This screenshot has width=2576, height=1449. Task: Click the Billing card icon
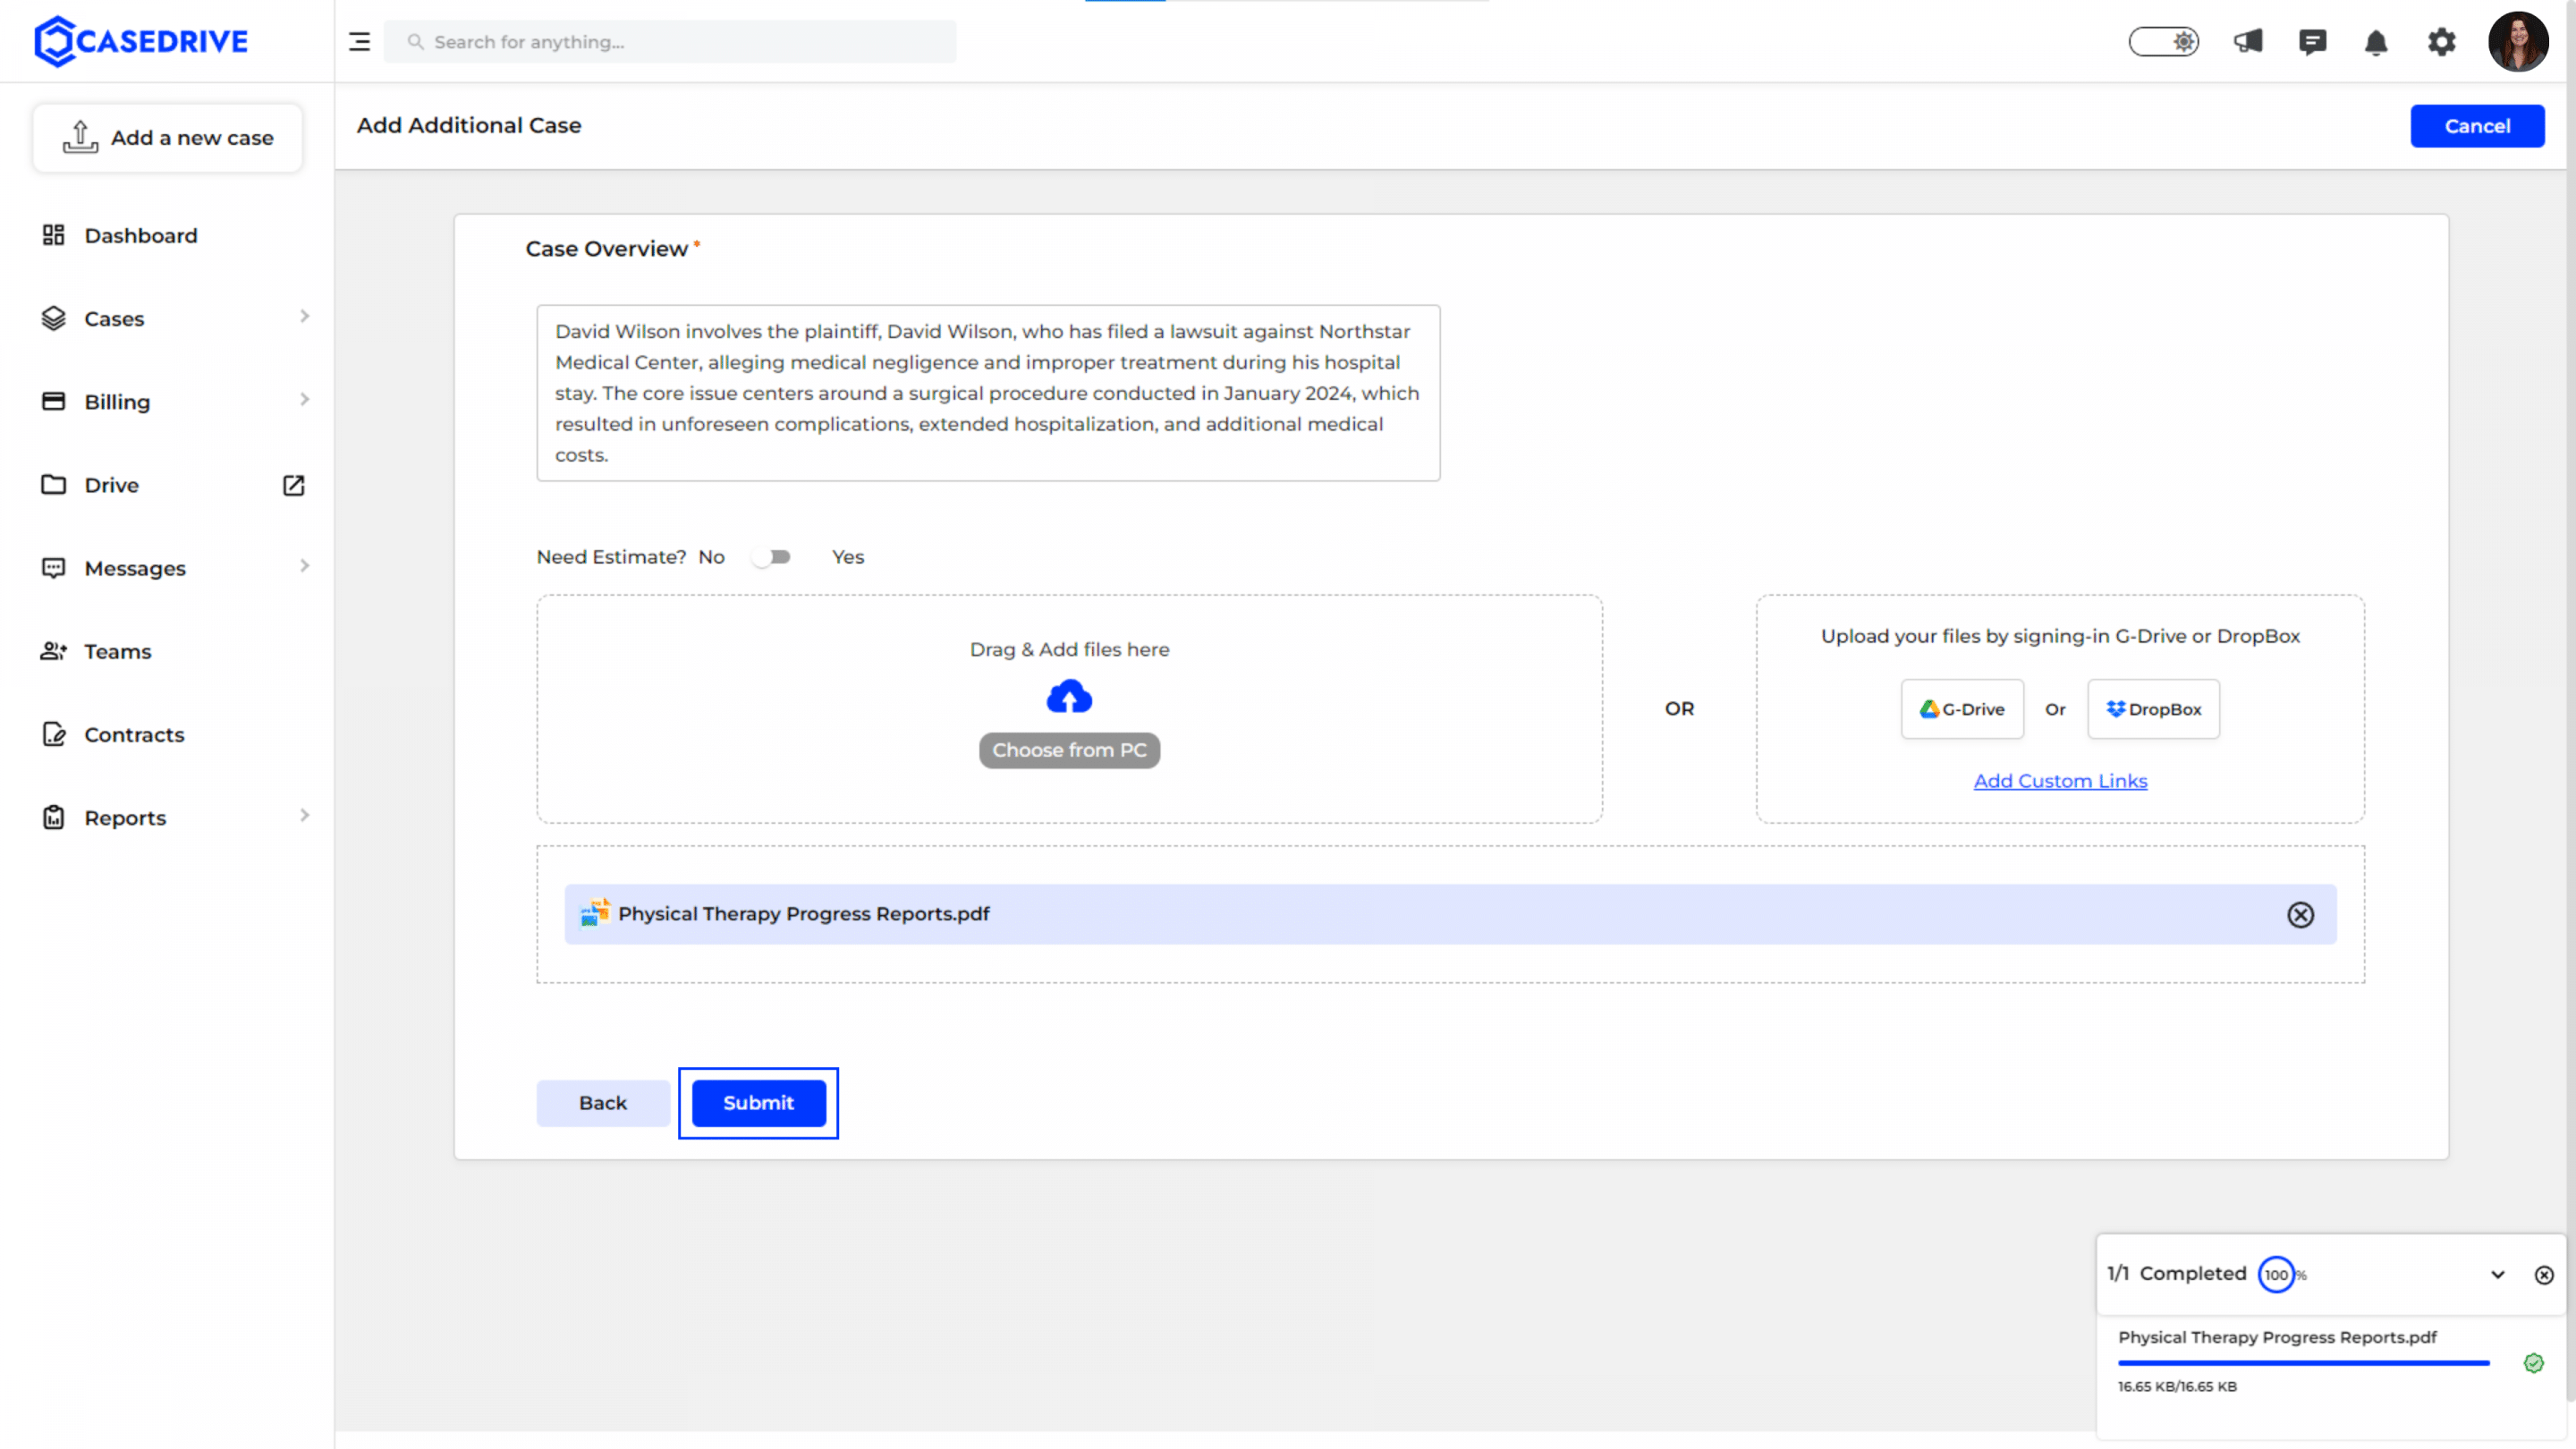tap(53, 401)
